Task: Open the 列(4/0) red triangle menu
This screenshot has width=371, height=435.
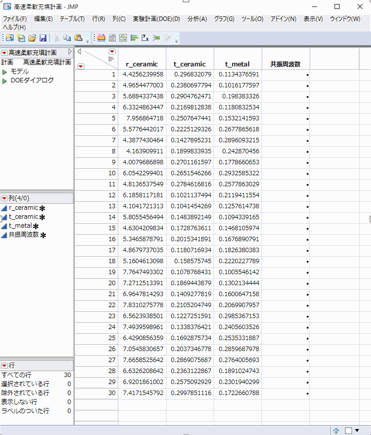Action: pyautogui.click(x=4, y=198)
